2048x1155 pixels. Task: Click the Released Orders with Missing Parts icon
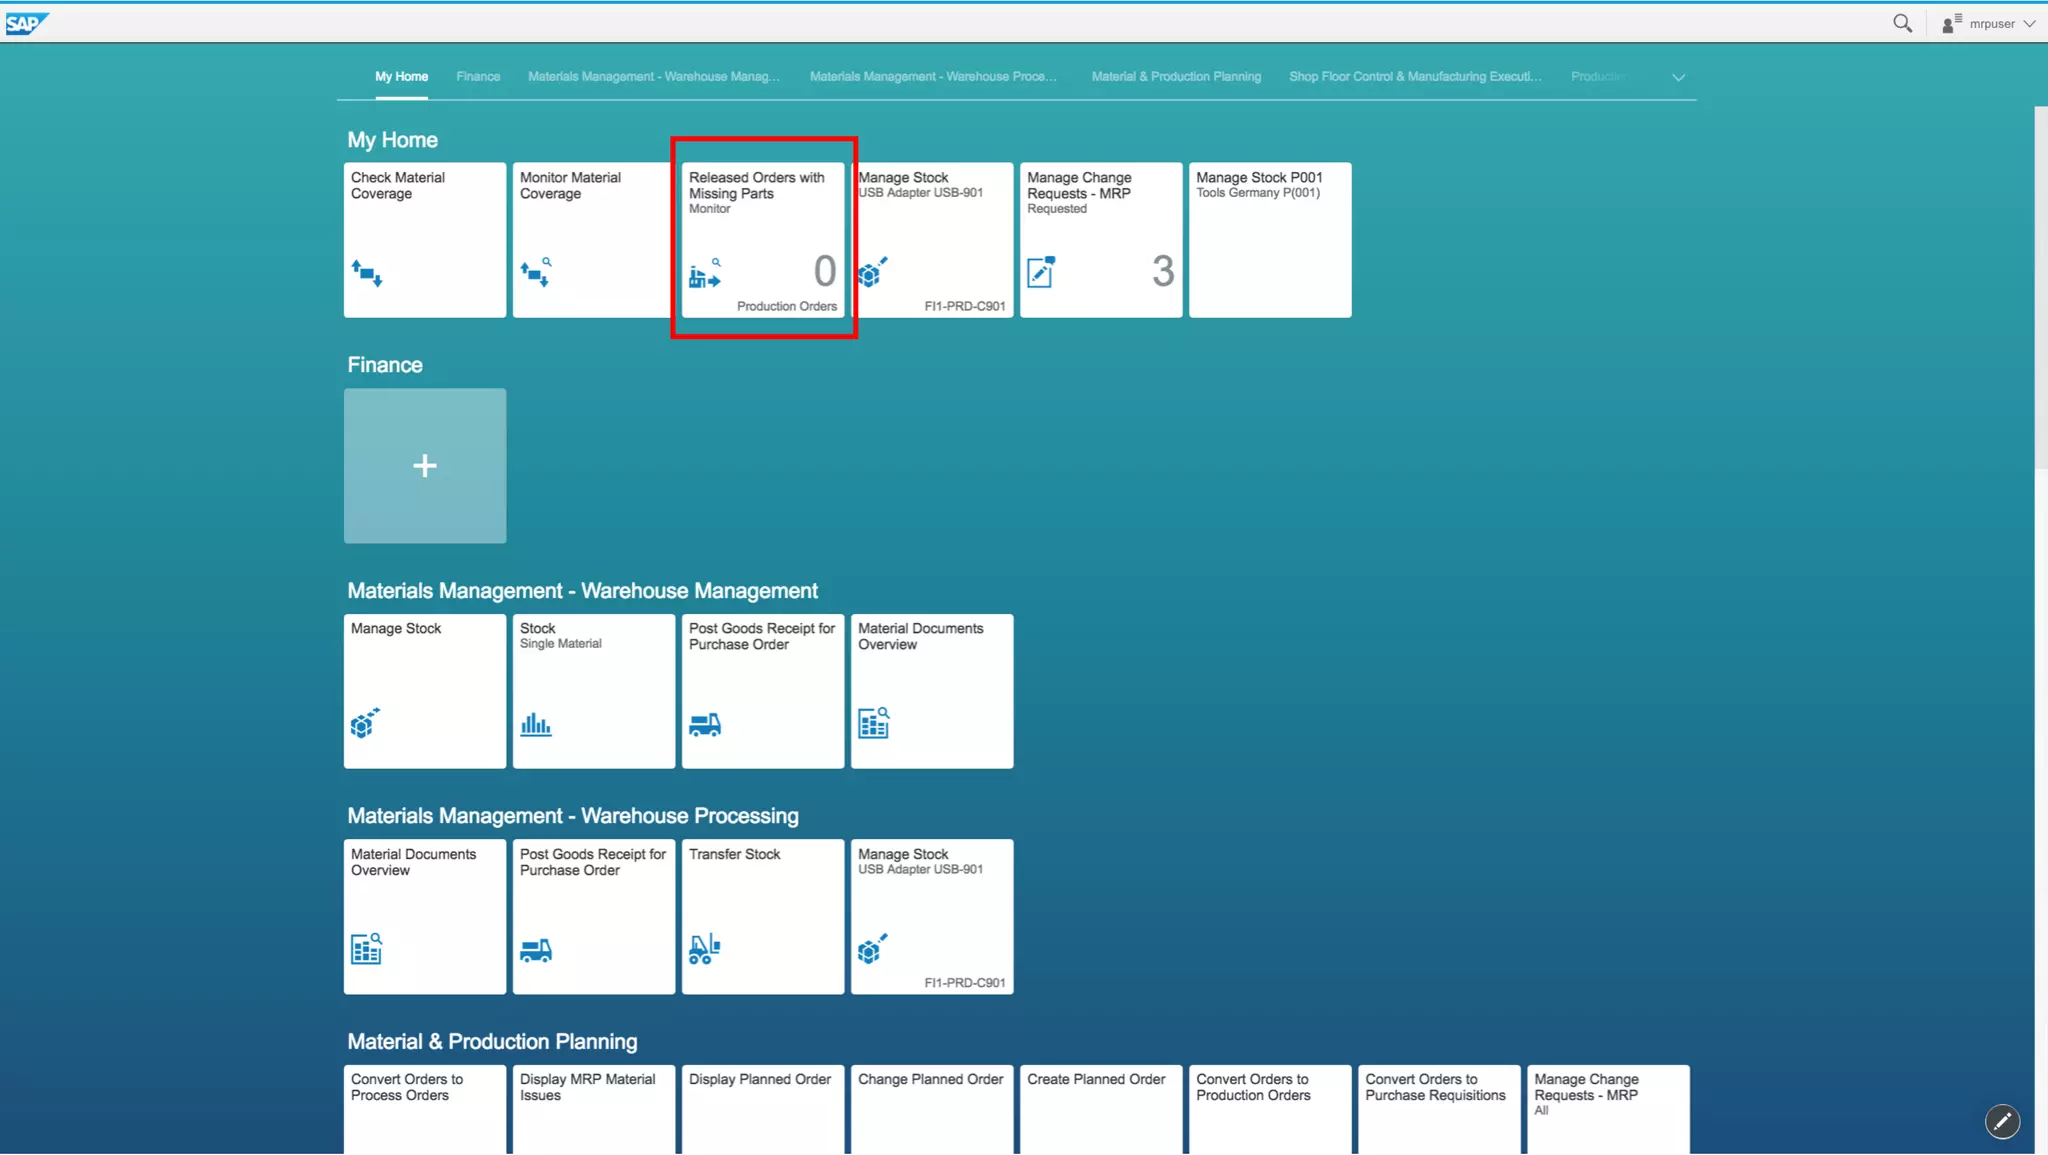(704, 273)
